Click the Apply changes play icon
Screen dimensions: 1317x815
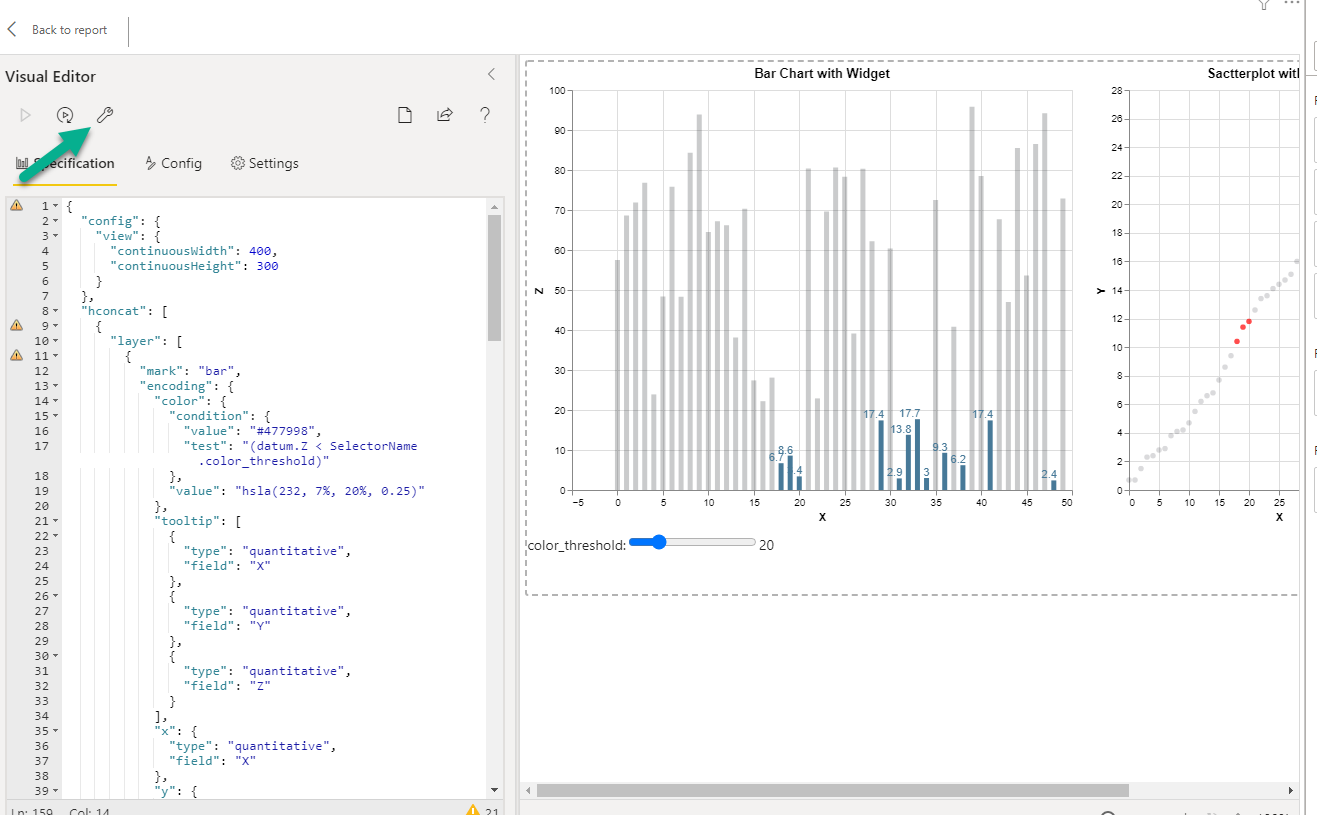(x=25, y=115)
